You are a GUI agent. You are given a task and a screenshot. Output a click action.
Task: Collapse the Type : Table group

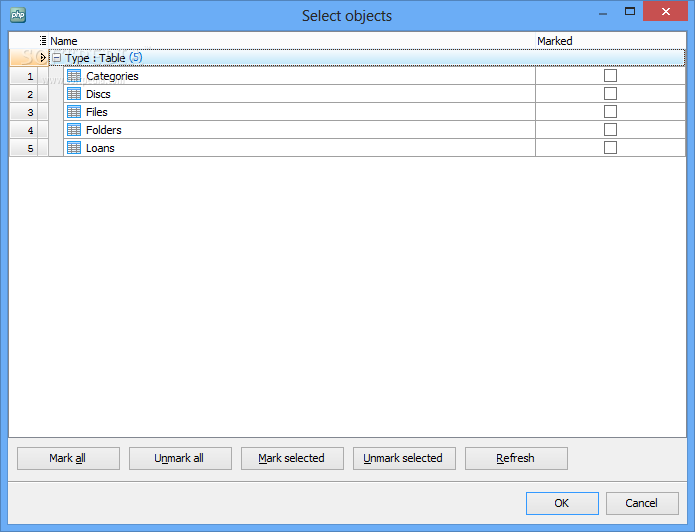[57, 58]
